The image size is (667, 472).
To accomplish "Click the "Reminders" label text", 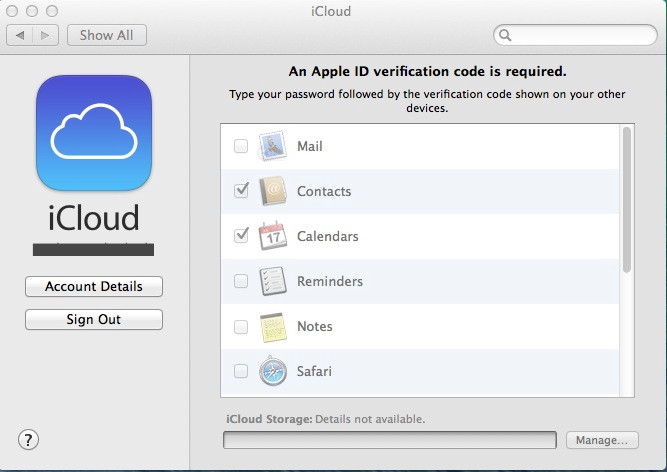I will pos(330,281).
